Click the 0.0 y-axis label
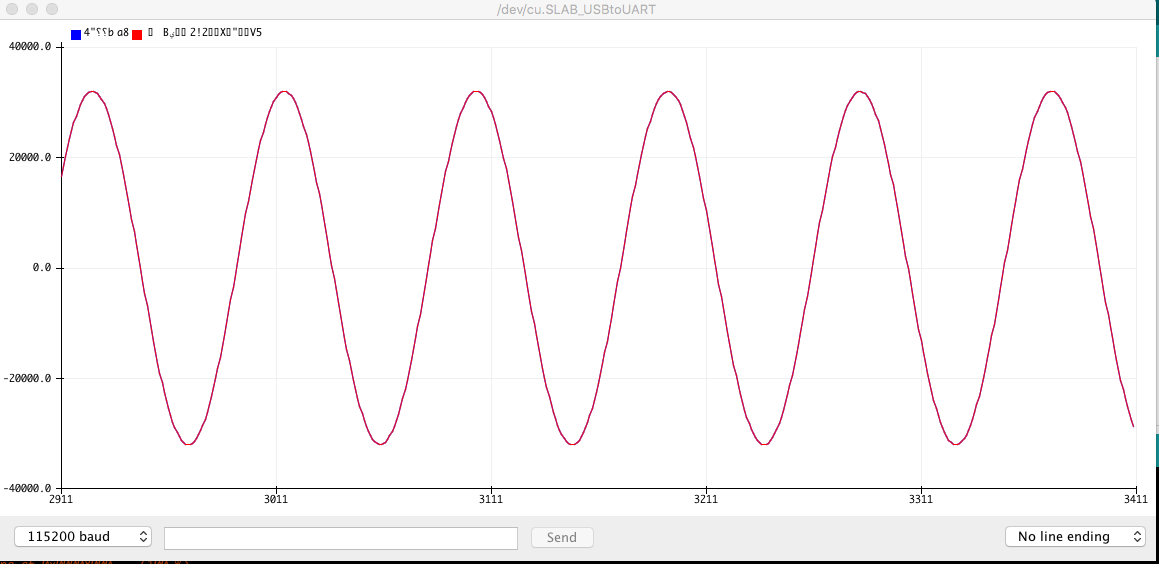Screen dimensions: 1159x564 (x=42, y=268)
